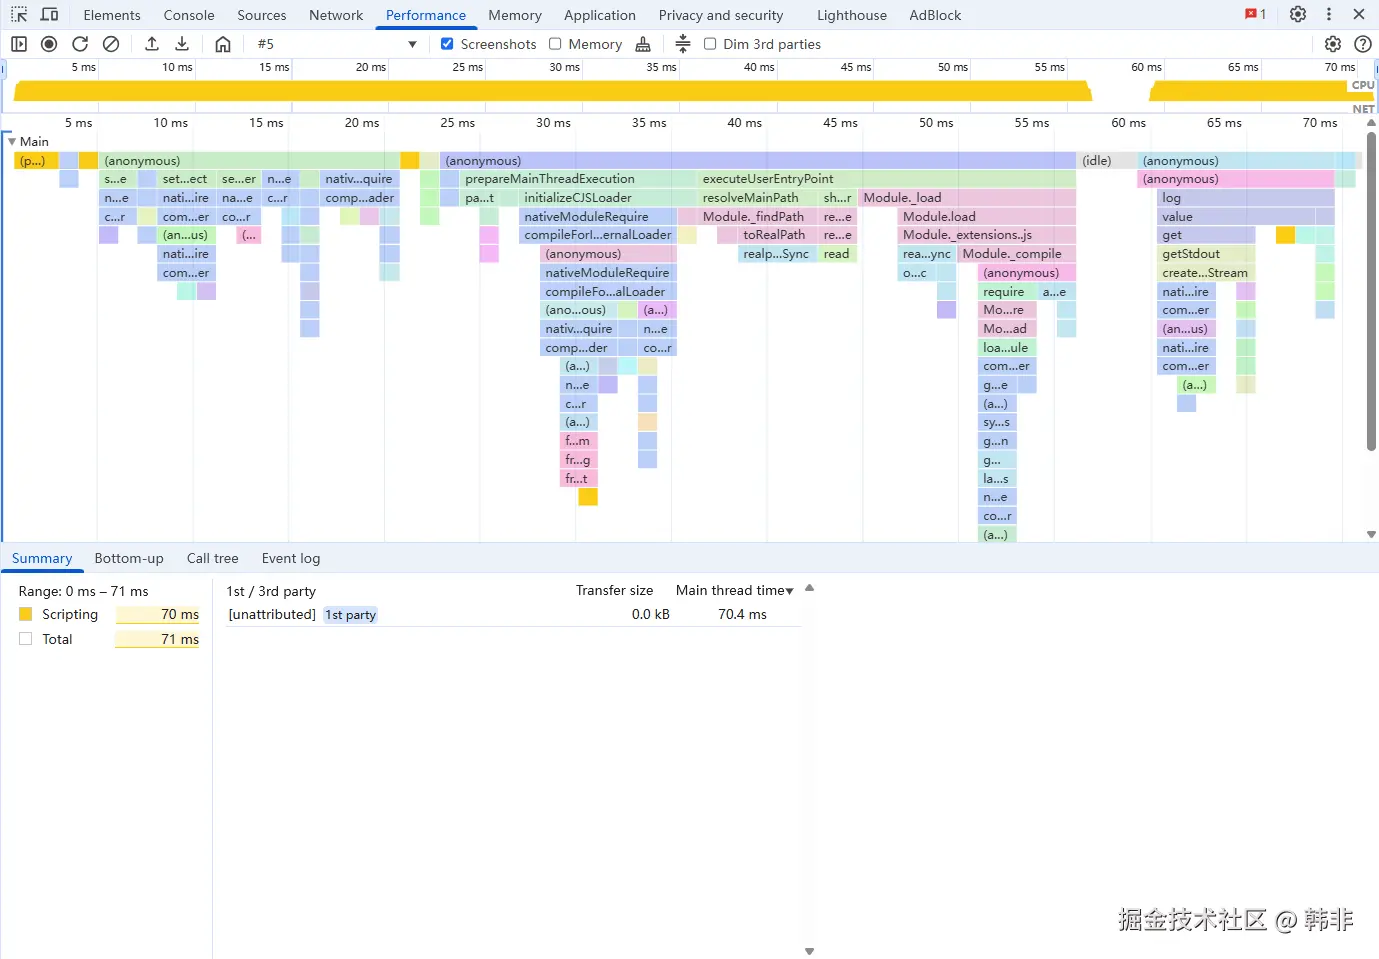The image size is (1379, 959).
Task: Download the current profile
Action: coord(182,44)
